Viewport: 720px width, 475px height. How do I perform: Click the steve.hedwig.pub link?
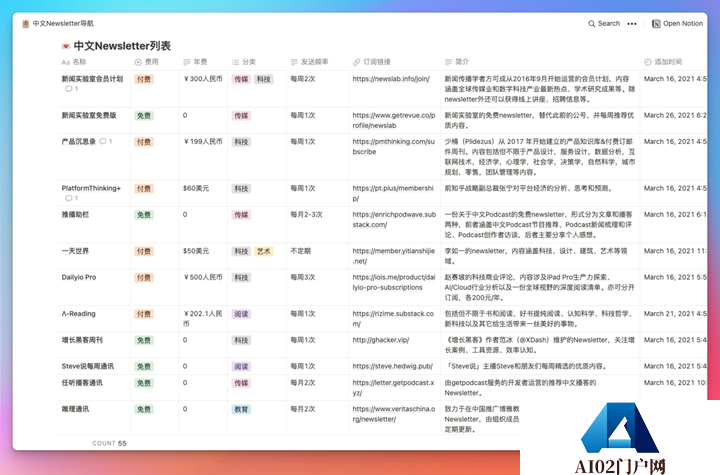[x=393, y=366]
